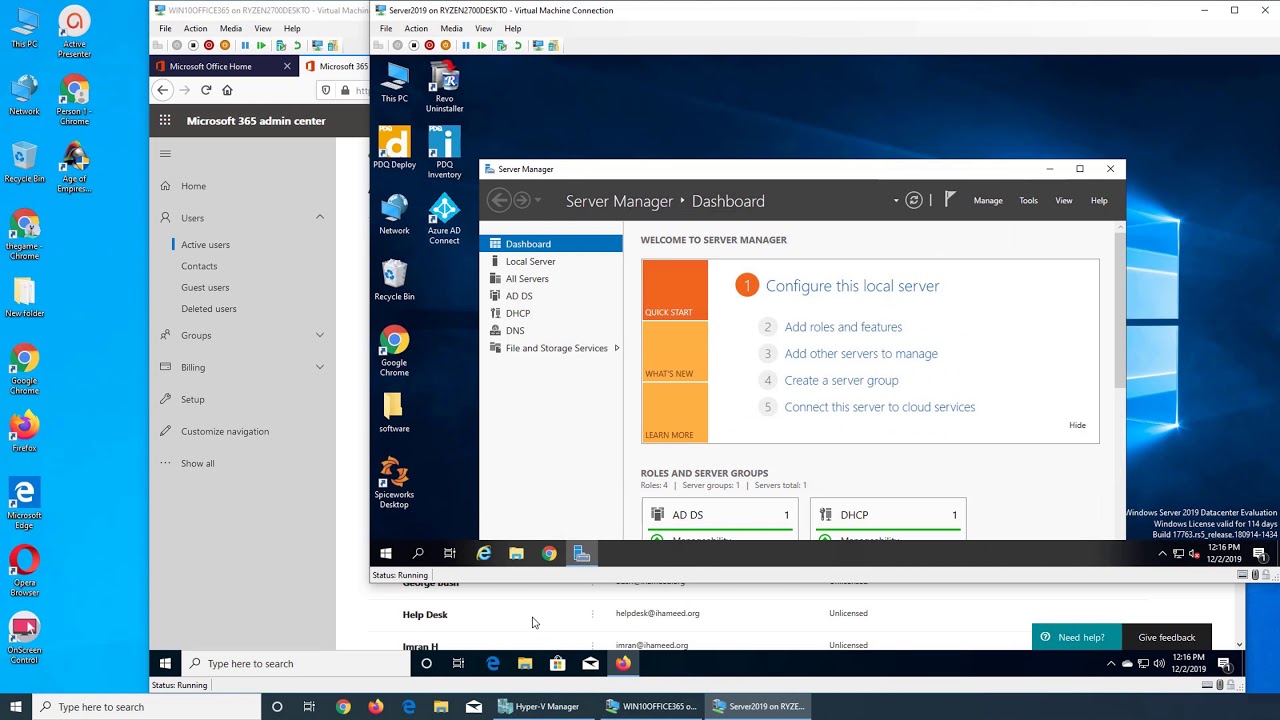Image resolution: width=1280 pixels, height=720 pixels.
Task: Click Firefox home button in WIN10 VM
Action: coord(227,90)
